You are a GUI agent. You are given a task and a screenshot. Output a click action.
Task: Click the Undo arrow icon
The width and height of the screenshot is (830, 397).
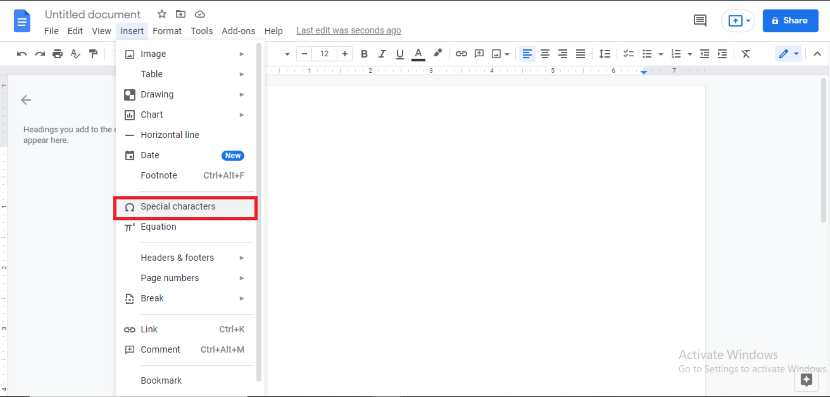(22, 53)
